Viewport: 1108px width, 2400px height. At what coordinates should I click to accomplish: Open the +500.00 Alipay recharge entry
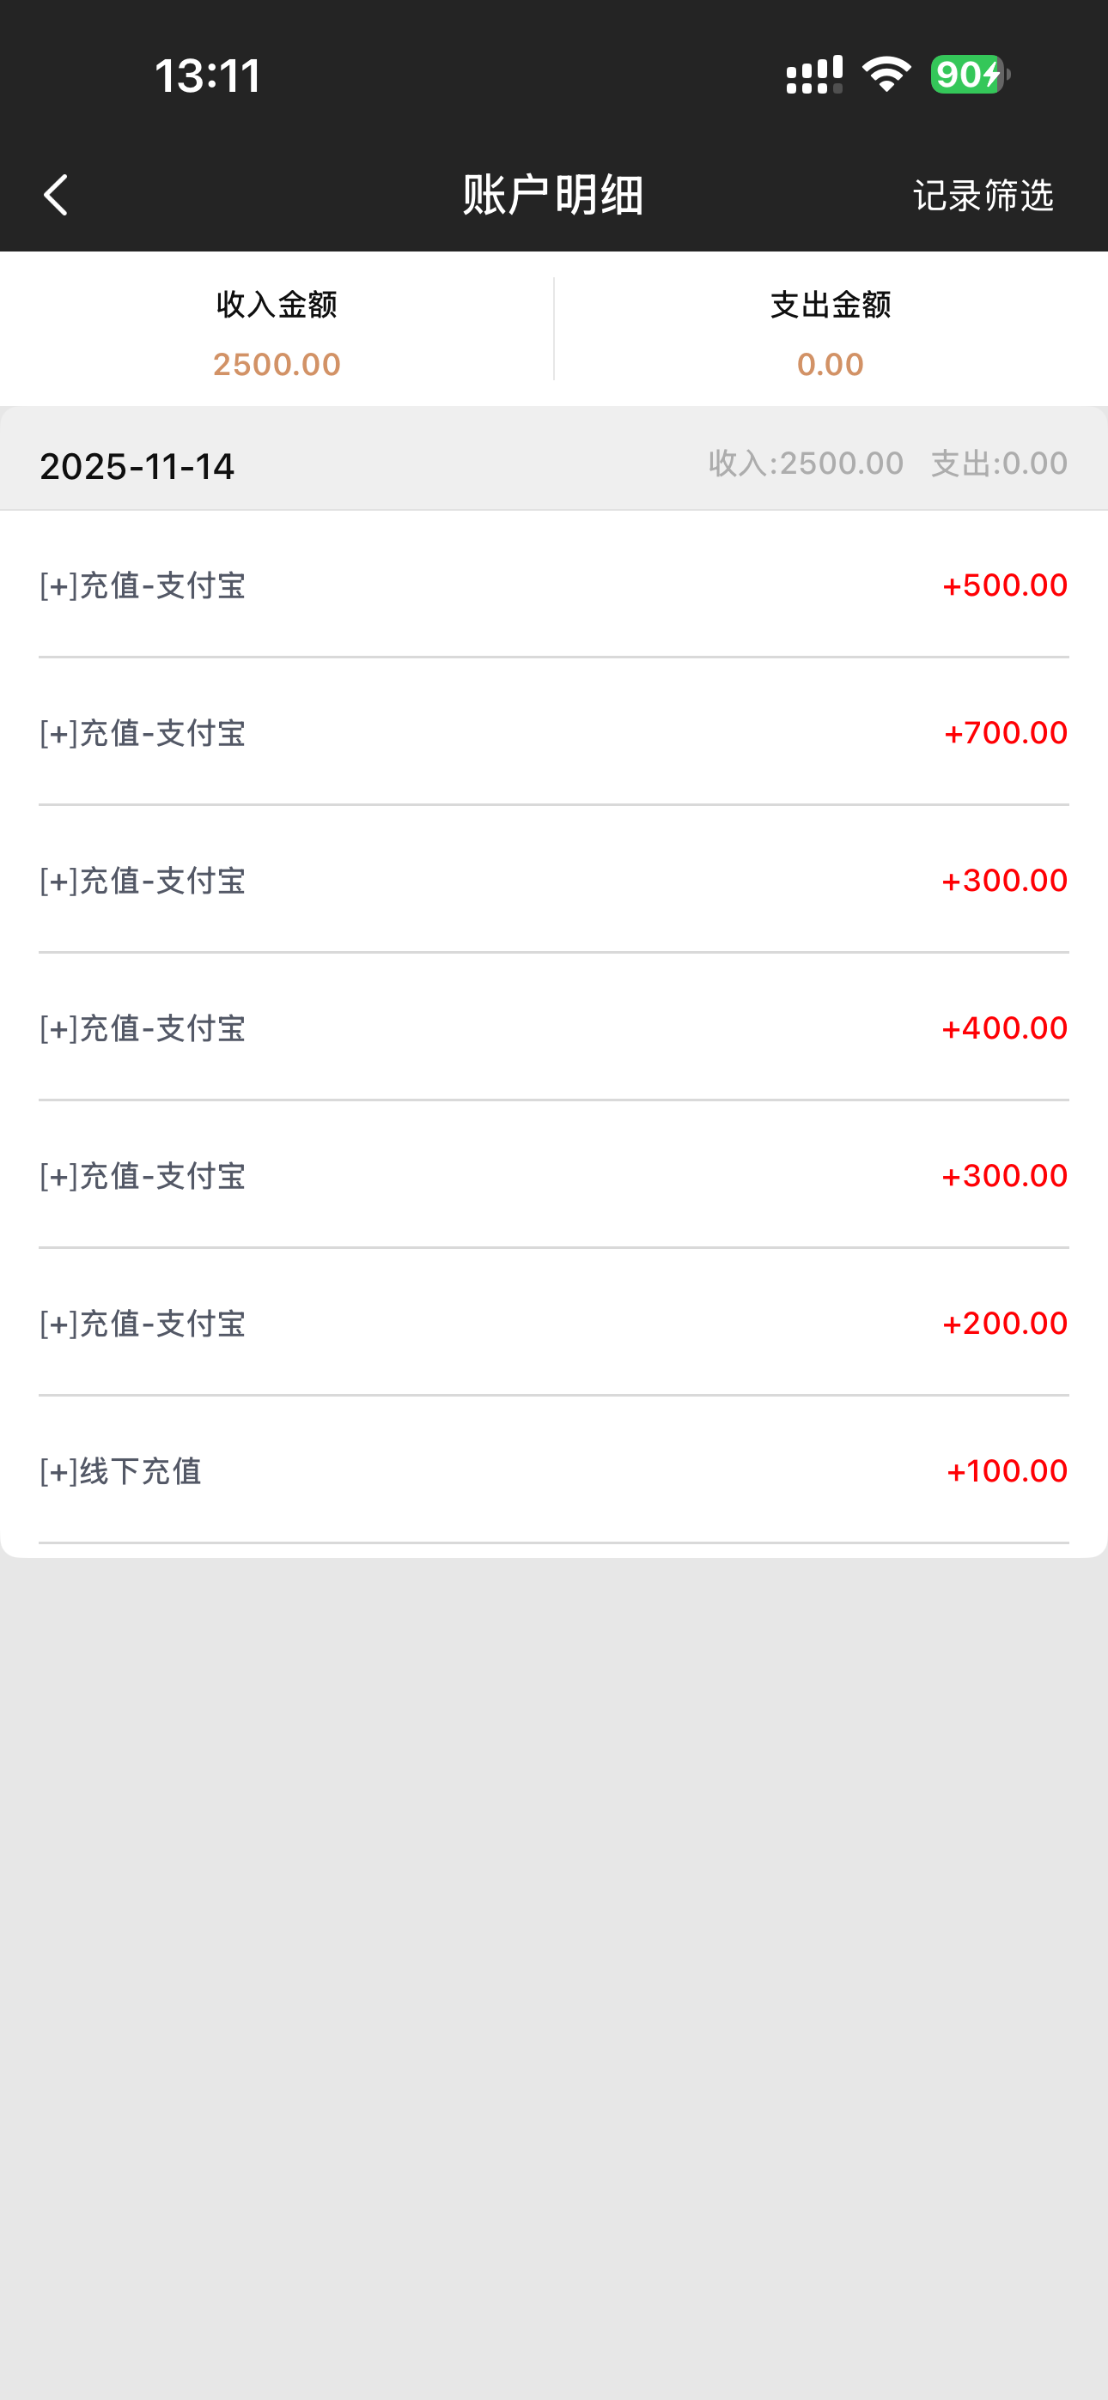point(553,585)
